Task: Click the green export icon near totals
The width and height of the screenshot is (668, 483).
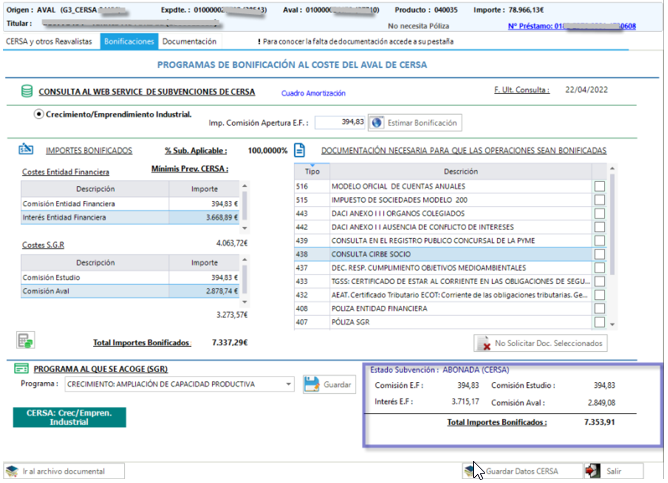Action: 26,340
